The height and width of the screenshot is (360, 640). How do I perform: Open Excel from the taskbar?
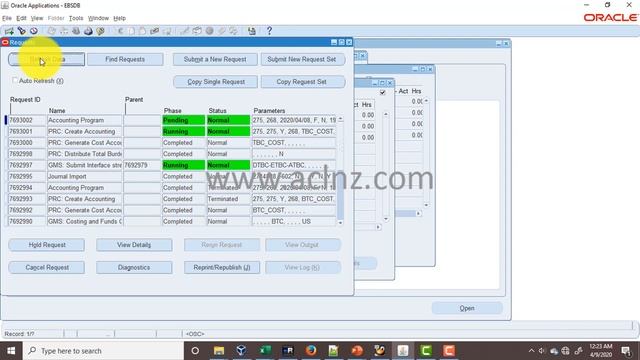265,351
